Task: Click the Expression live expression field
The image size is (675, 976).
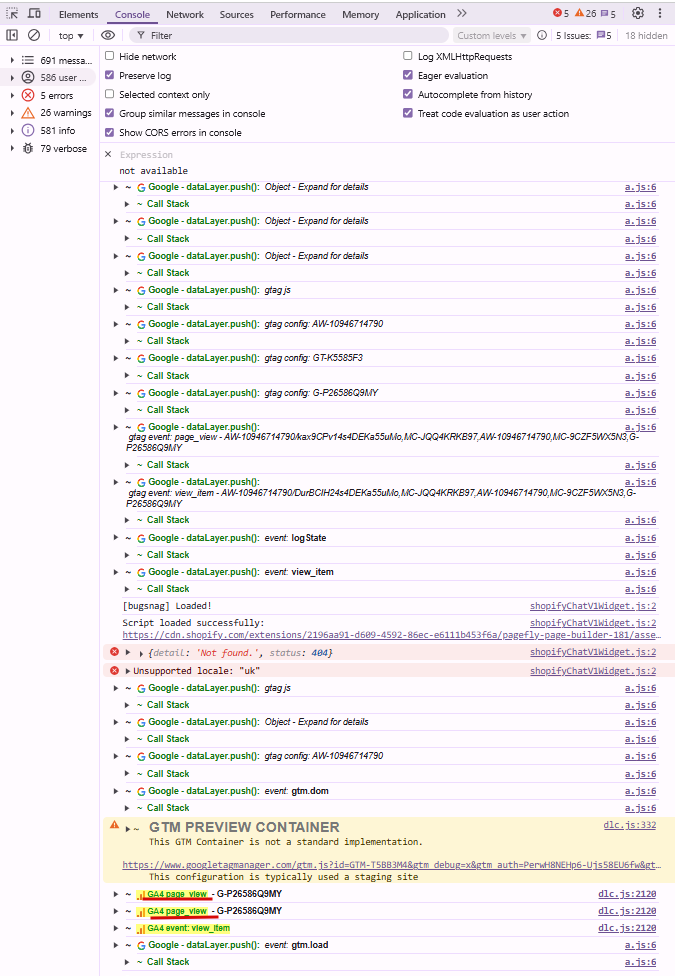Action: click(146, 154)
